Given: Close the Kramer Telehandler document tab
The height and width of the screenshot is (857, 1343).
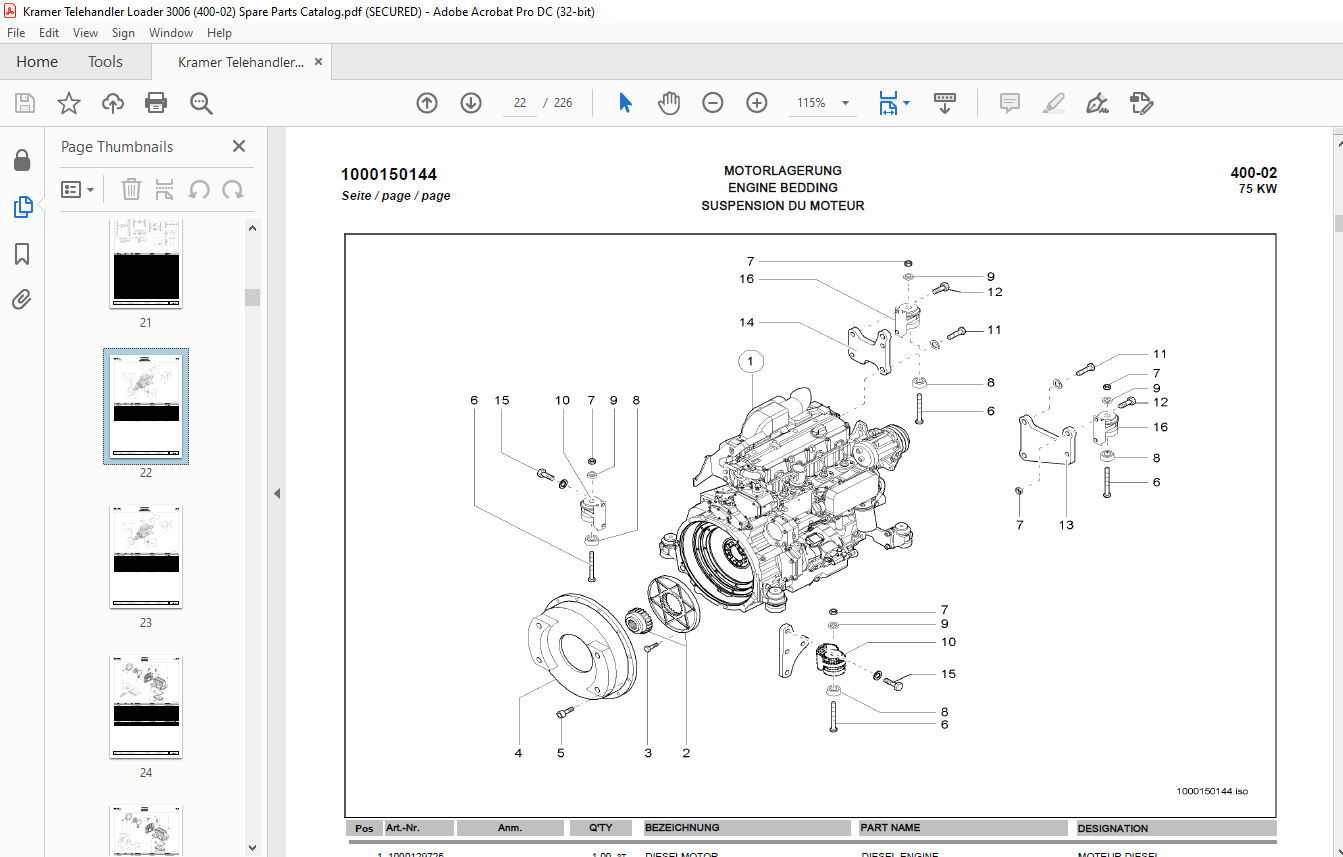Looking at the screenshot, I should [x=318, y=62].
